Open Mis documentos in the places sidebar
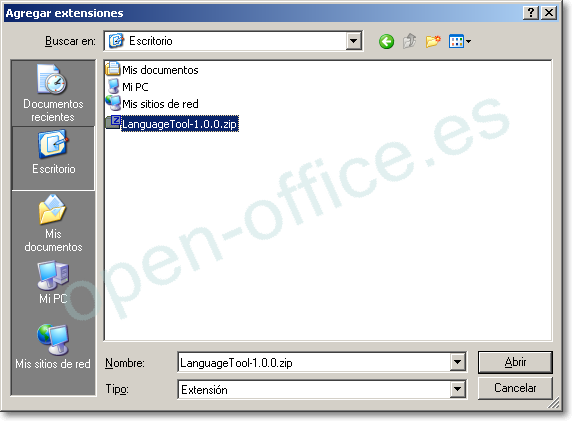This screenshot has height=421, width=572. 53,223
